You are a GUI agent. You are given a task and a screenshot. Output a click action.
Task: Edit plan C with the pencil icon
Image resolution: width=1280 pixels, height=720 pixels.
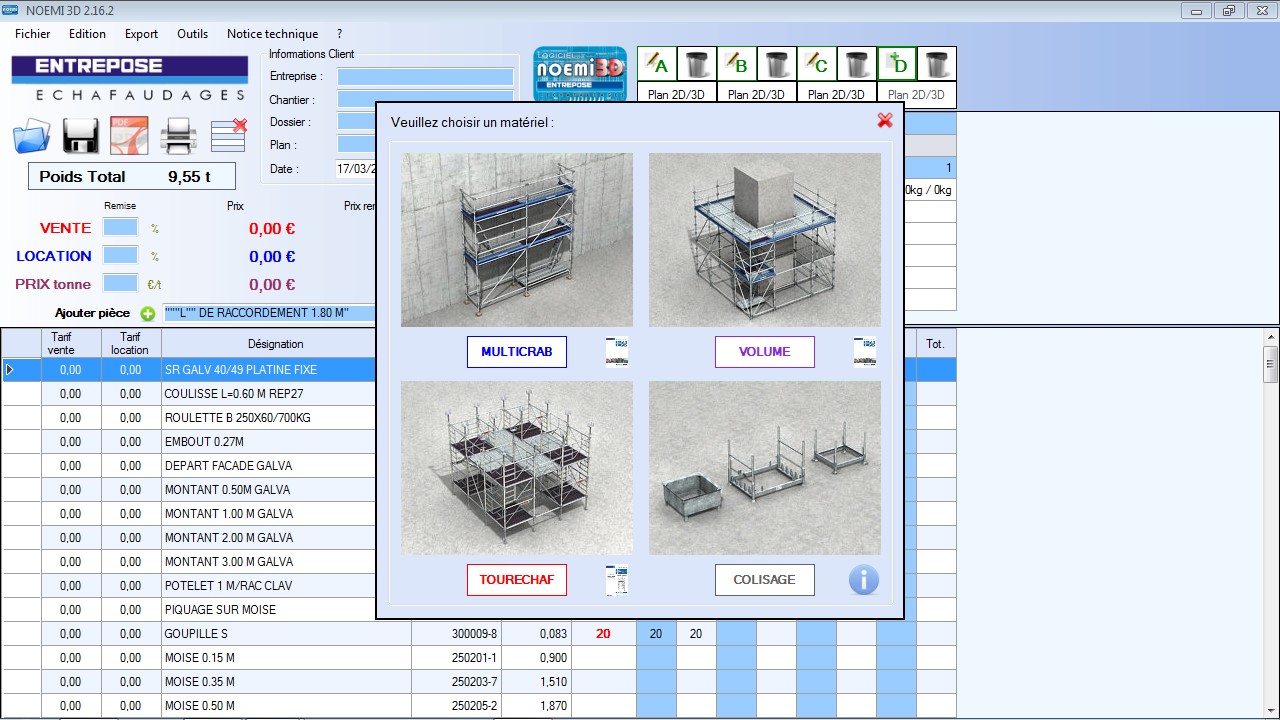tap(817, 64)
